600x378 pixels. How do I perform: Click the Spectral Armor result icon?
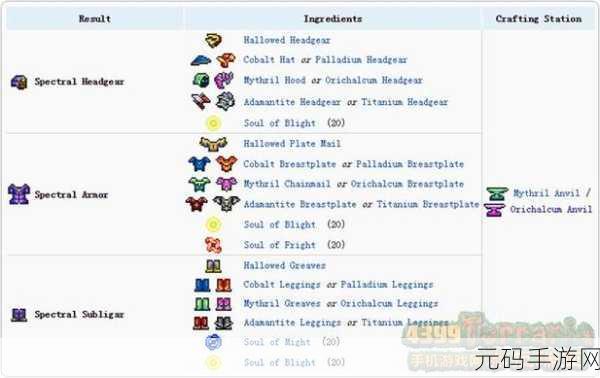19,194
